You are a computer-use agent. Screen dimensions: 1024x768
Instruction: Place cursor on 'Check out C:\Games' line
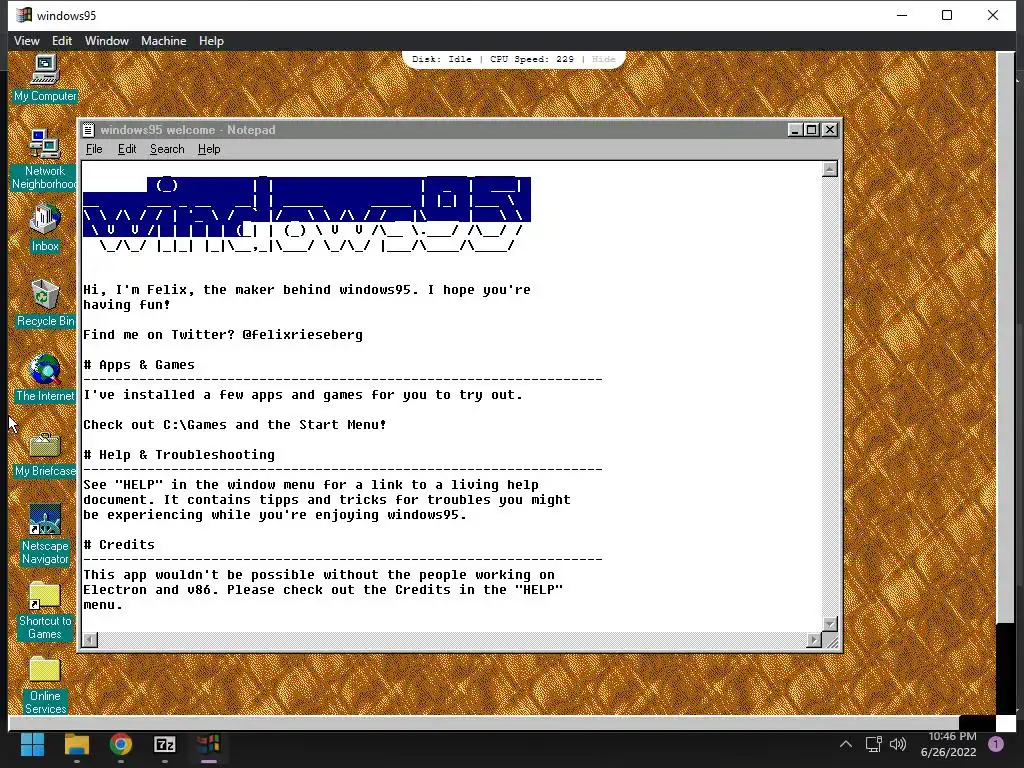pyautogui.click(x=234, y=424)
